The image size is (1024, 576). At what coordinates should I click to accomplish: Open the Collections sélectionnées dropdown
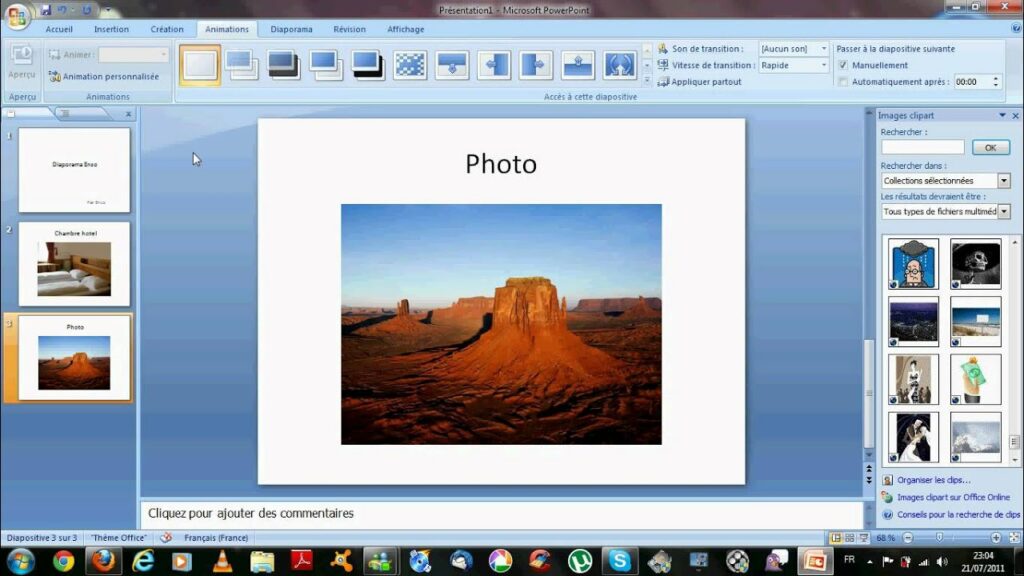[1002, 180]
